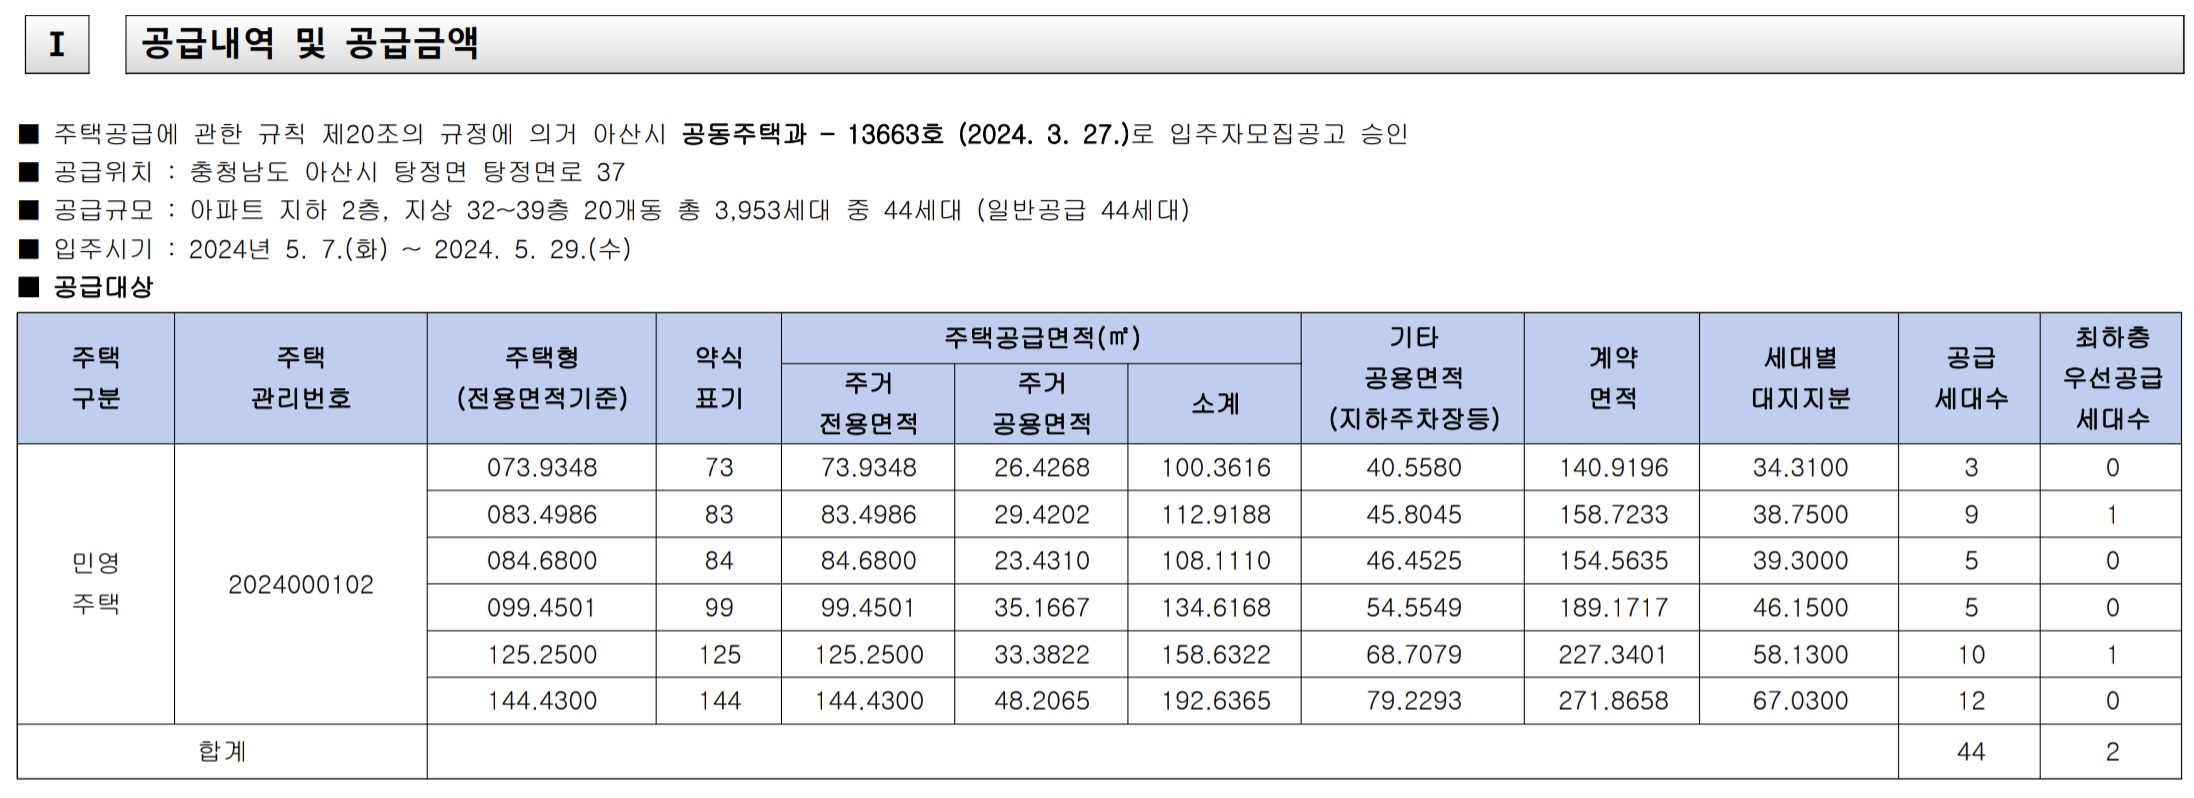
Task: Click the 계약 면적 column header
Action: (1612, 378)
